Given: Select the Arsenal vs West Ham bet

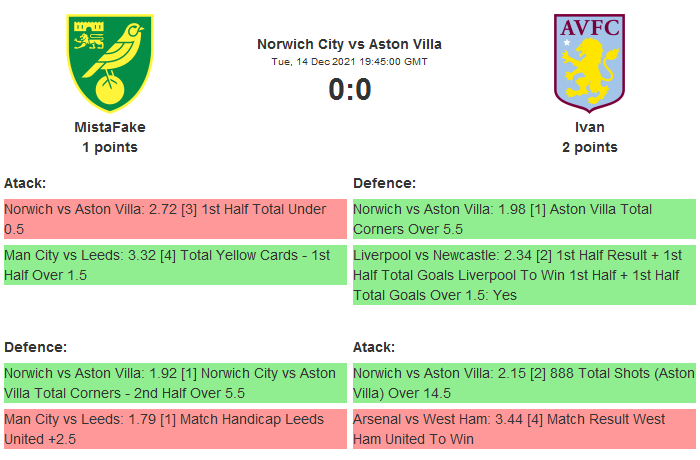Looking at the screenshot, I should pos(524,429).
